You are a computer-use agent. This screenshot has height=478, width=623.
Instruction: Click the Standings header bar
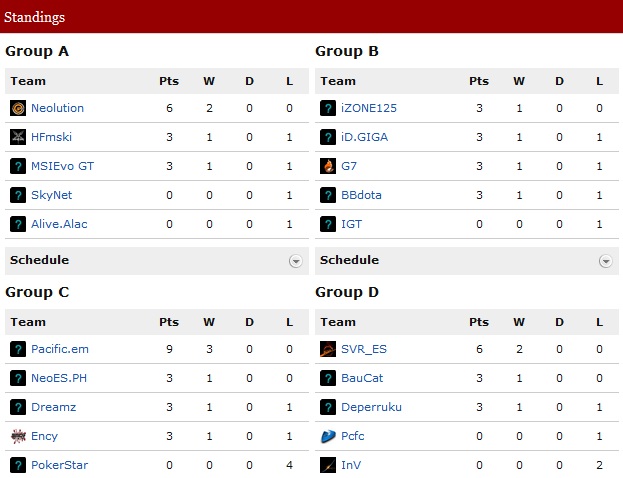click(311, 17)
